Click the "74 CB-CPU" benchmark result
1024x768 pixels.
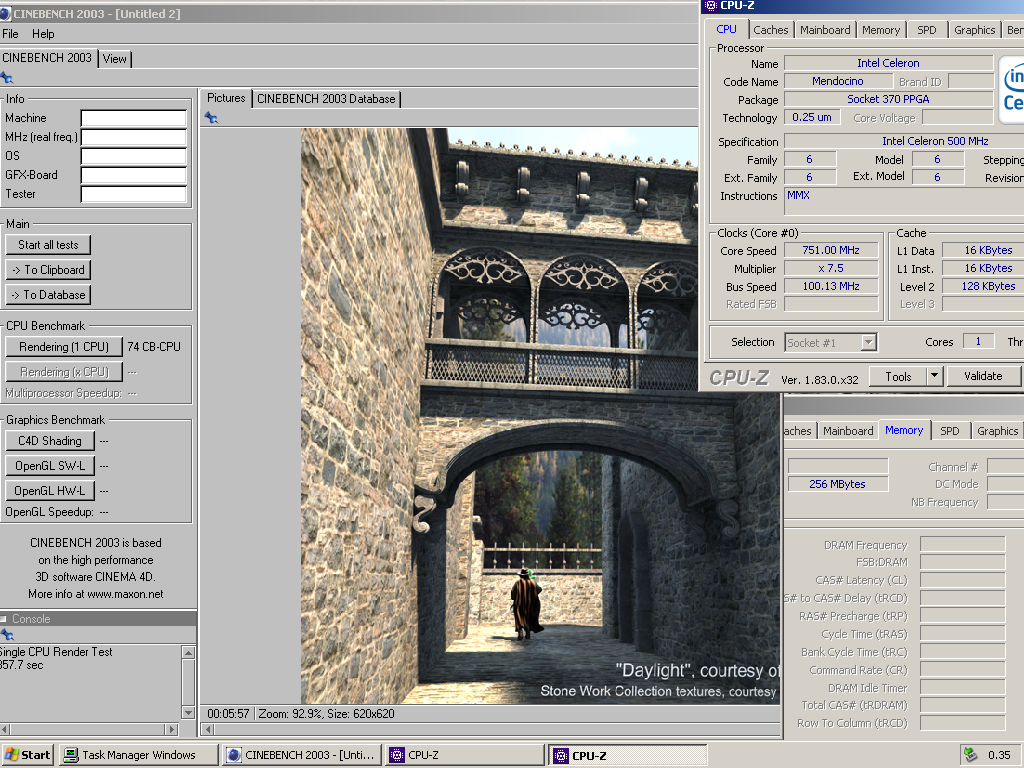pyautogui.click(x=154, y=347)
